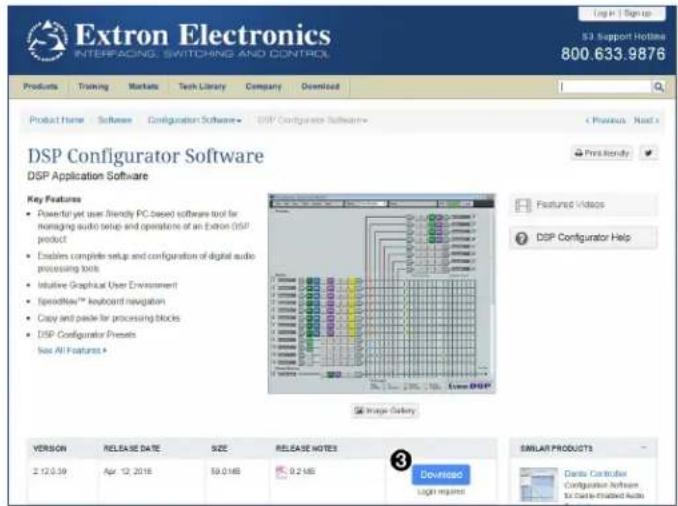The image size is (678, 506).
Task: Open Featured Videos panel
Action: tap(583, 205)
